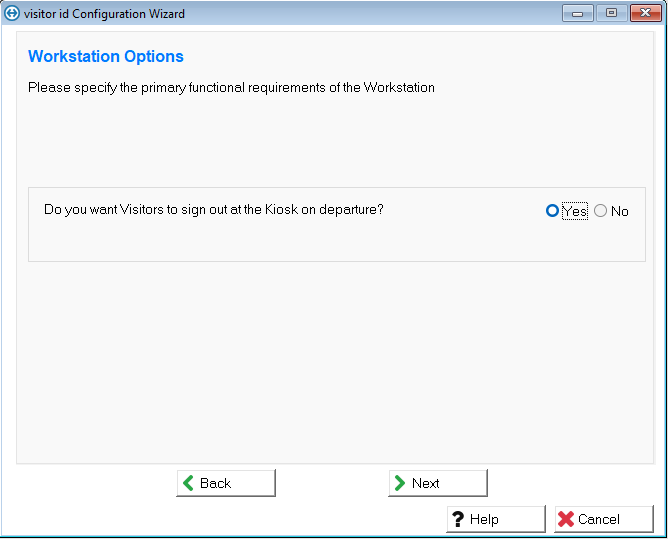
Task: Click the 'Yes' option label text
Action: click(574, 211)
